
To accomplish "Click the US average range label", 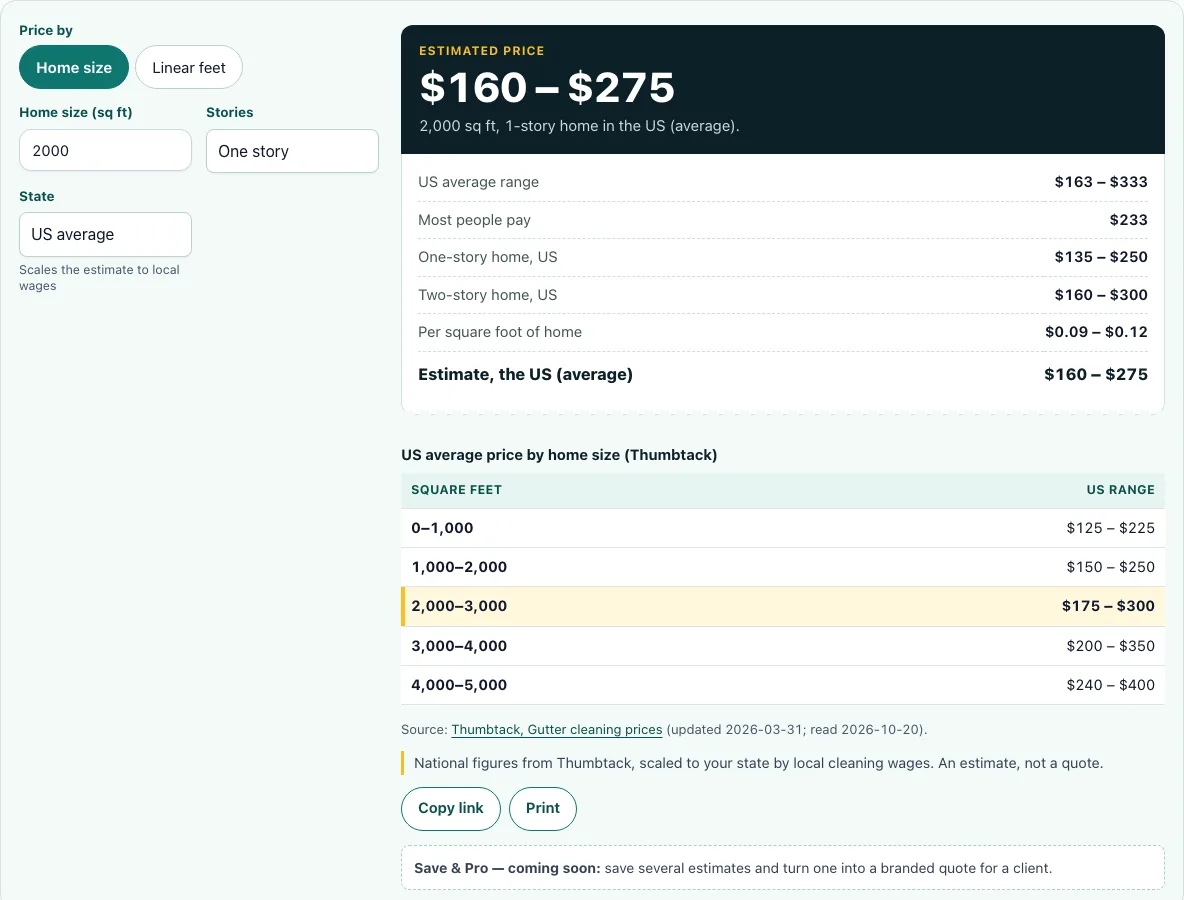I will pyautogui.click(x=479, y=182).
